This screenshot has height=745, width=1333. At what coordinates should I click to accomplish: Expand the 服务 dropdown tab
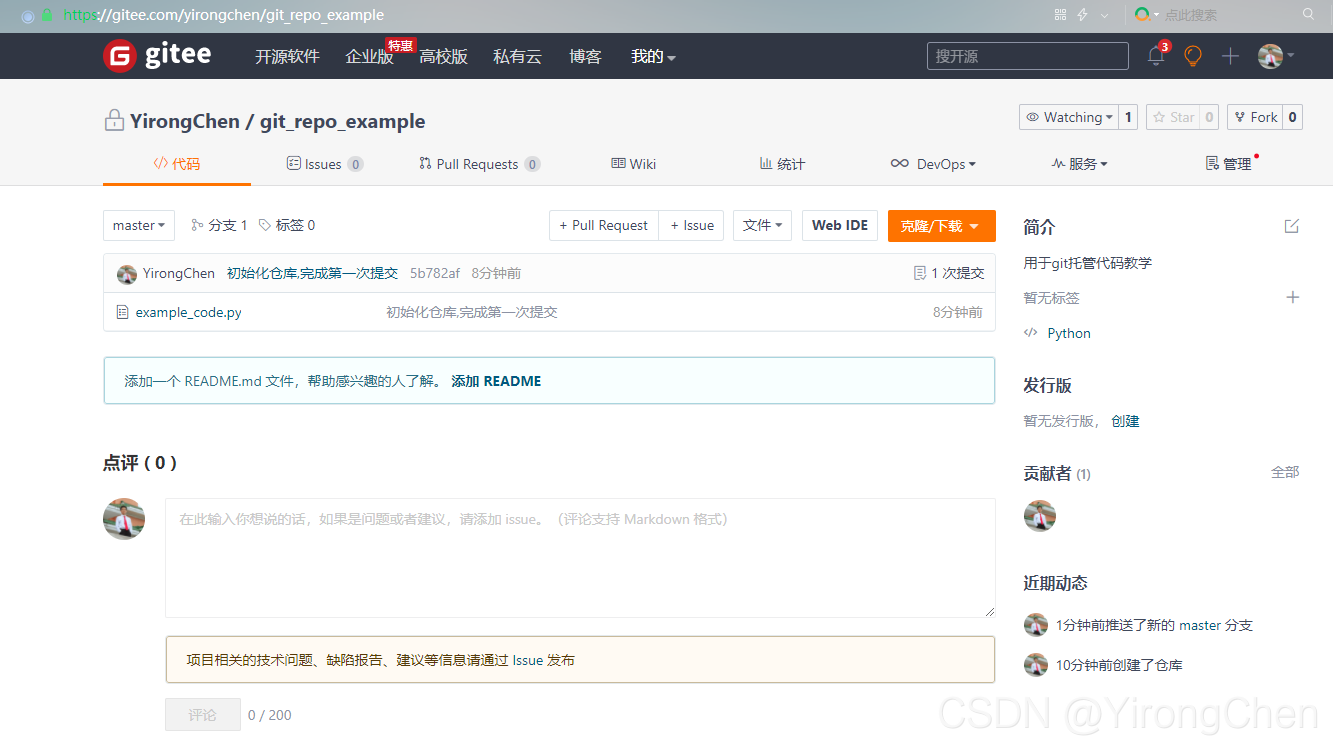point(1079,164)
